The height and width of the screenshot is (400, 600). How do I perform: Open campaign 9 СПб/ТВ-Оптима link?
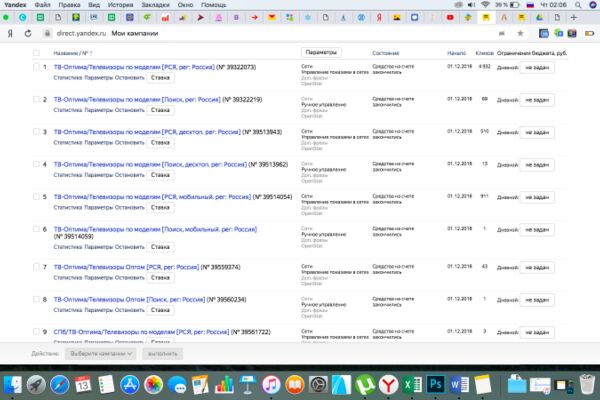[x=141, y=332]
